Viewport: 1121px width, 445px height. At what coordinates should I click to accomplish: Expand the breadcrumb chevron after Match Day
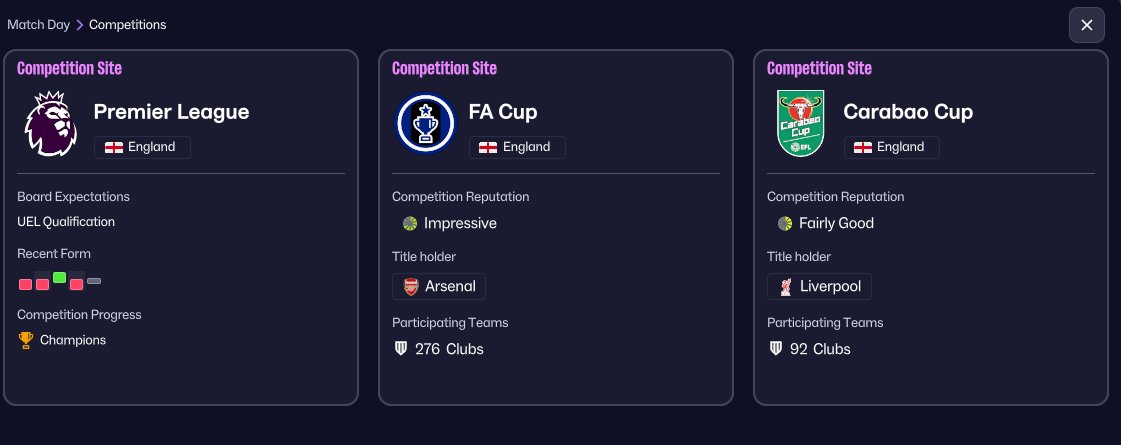(x=79, y=24)
